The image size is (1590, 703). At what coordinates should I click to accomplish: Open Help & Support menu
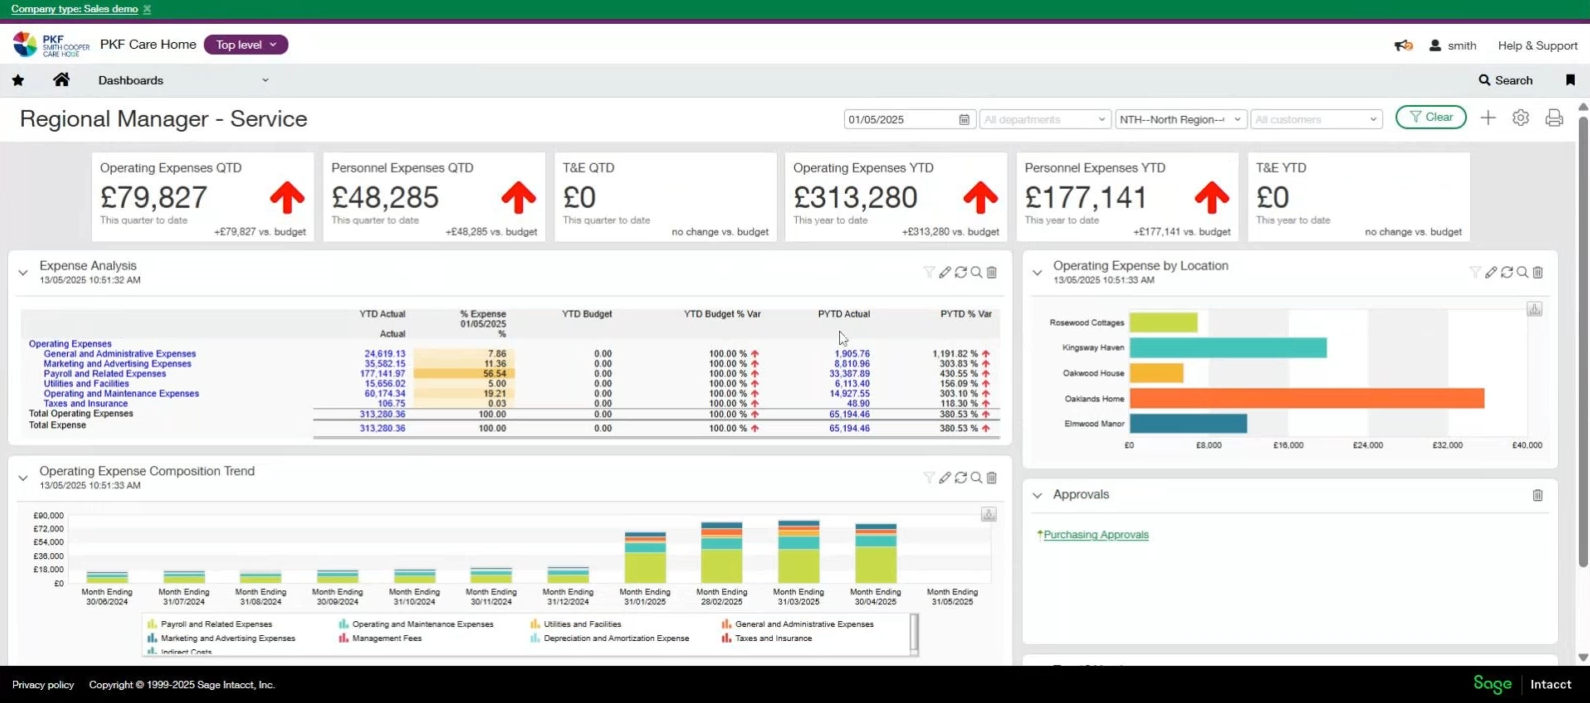pyautogui.click(x=1537, y=46)
